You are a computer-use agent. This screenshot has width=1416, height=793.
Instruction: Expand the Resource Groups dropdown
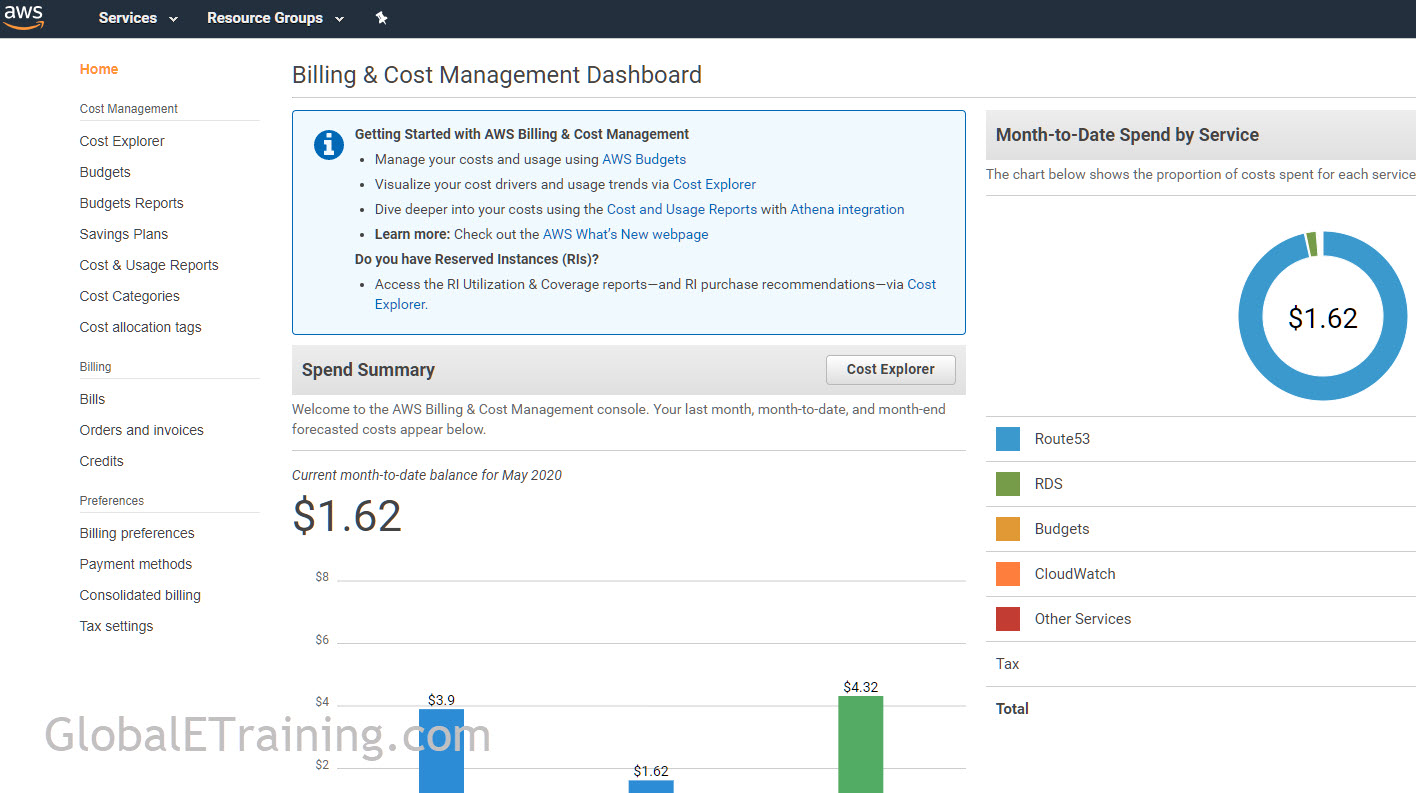(275, 18)
